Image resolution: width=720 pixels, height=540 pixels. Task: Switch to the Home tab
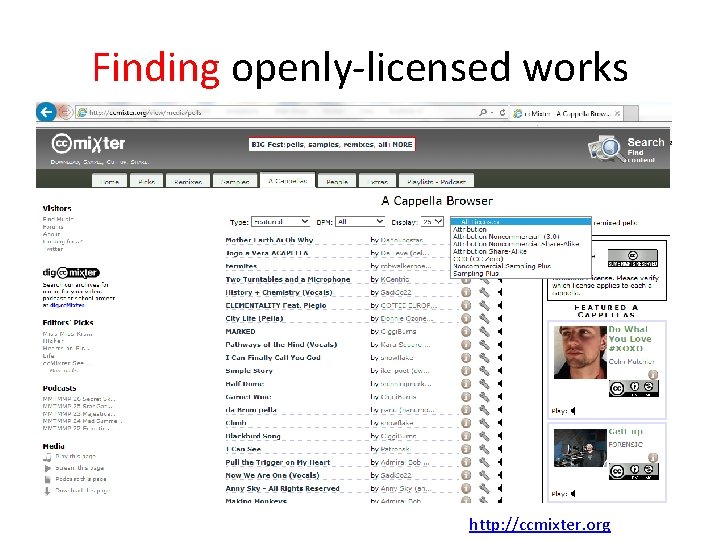pyautogui.click(x=109, y=181)
